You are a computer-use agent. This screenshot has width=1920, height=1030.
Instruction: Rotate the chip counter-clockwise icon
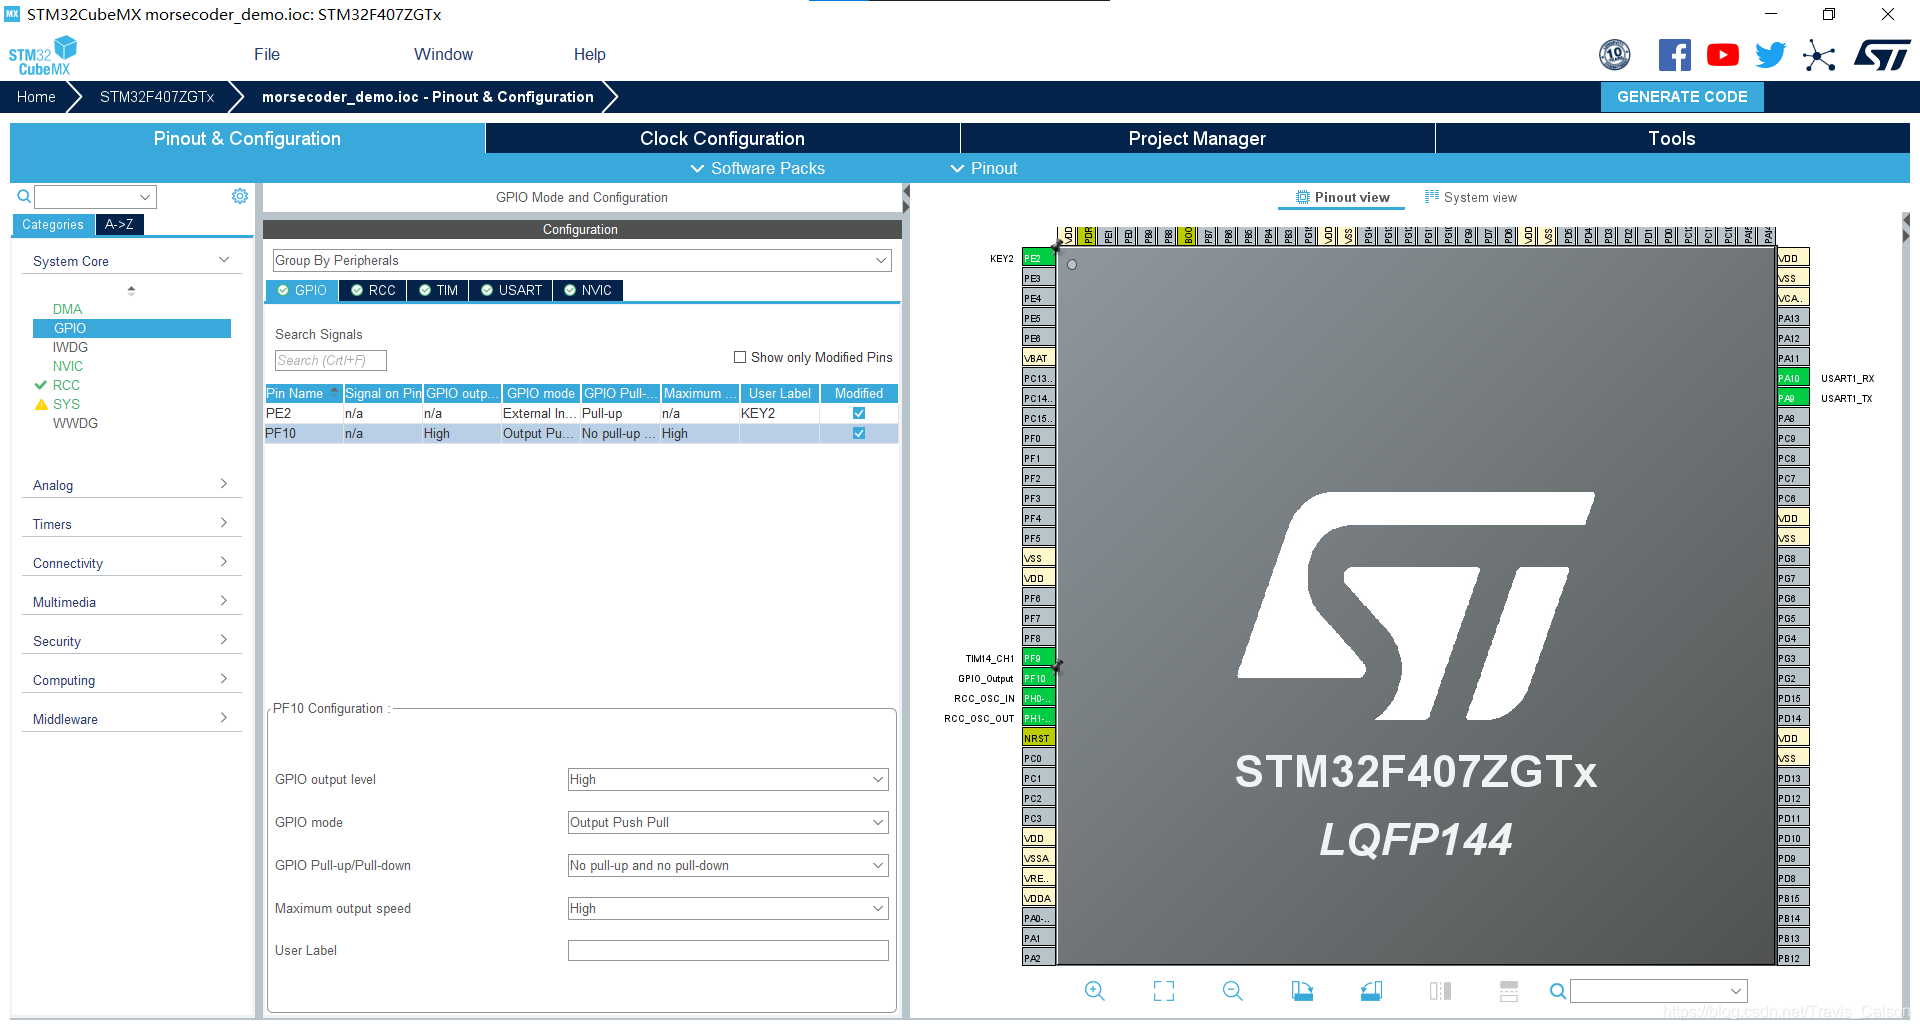point(1371,991)
